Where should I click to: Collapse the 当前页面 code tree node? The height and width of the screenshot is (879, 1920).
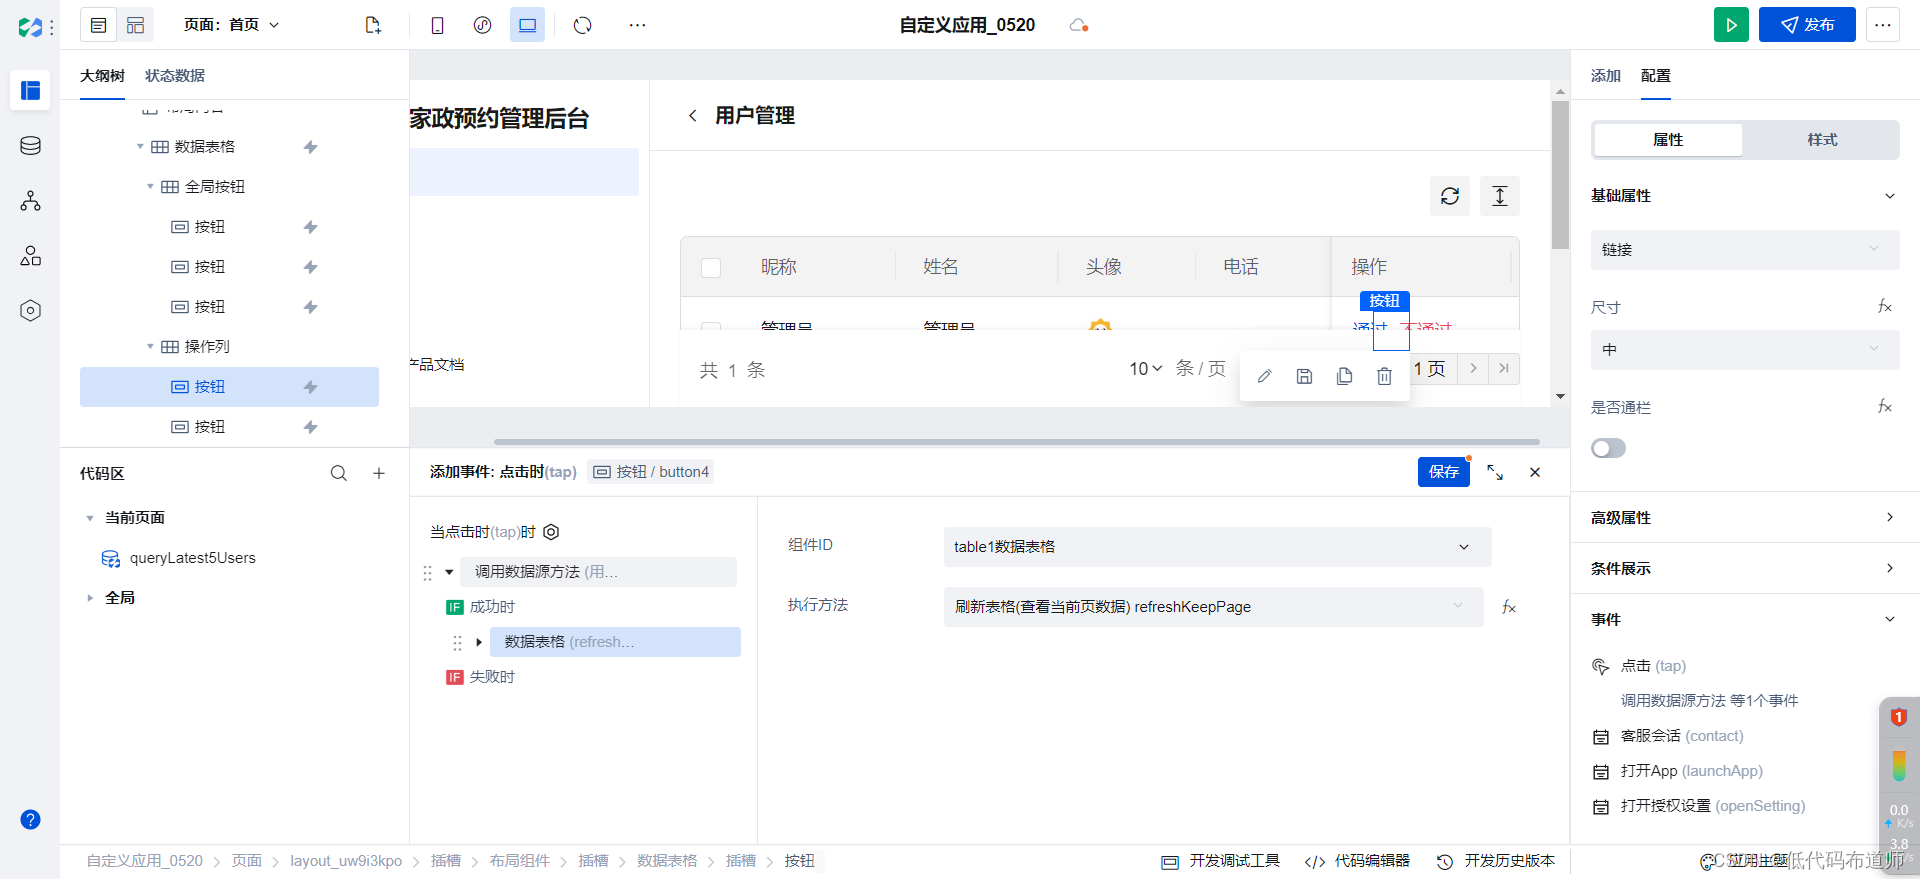[89, 518]
